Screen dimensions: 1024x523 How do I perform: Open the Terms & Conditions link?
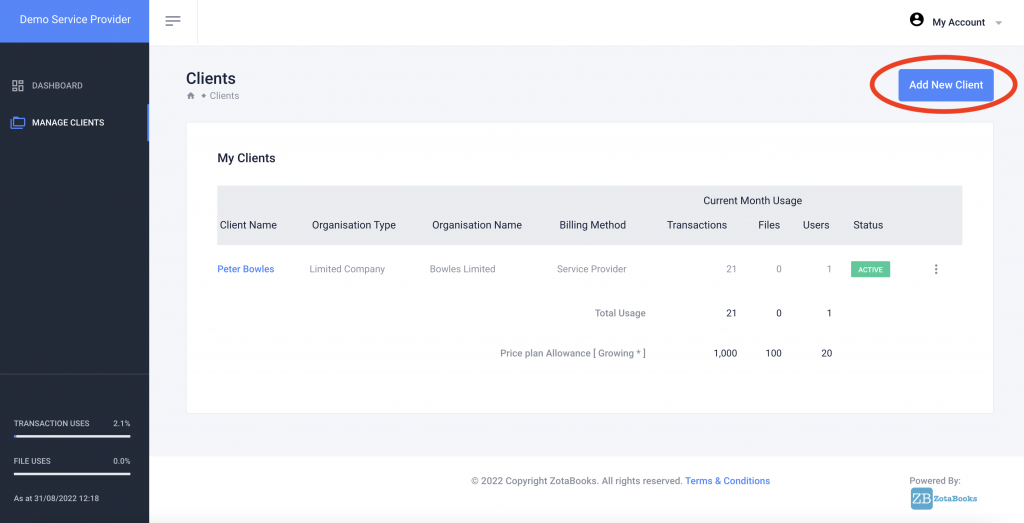point(727,481)
